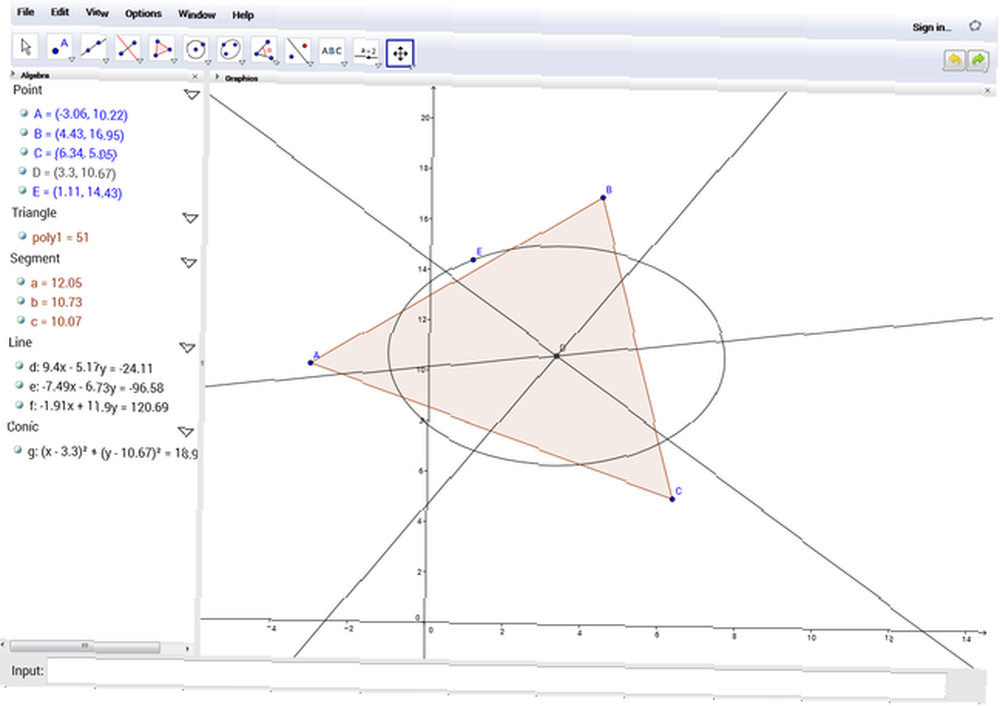
Task: Select the Circle with Center tool
Action: click(196, 49)
